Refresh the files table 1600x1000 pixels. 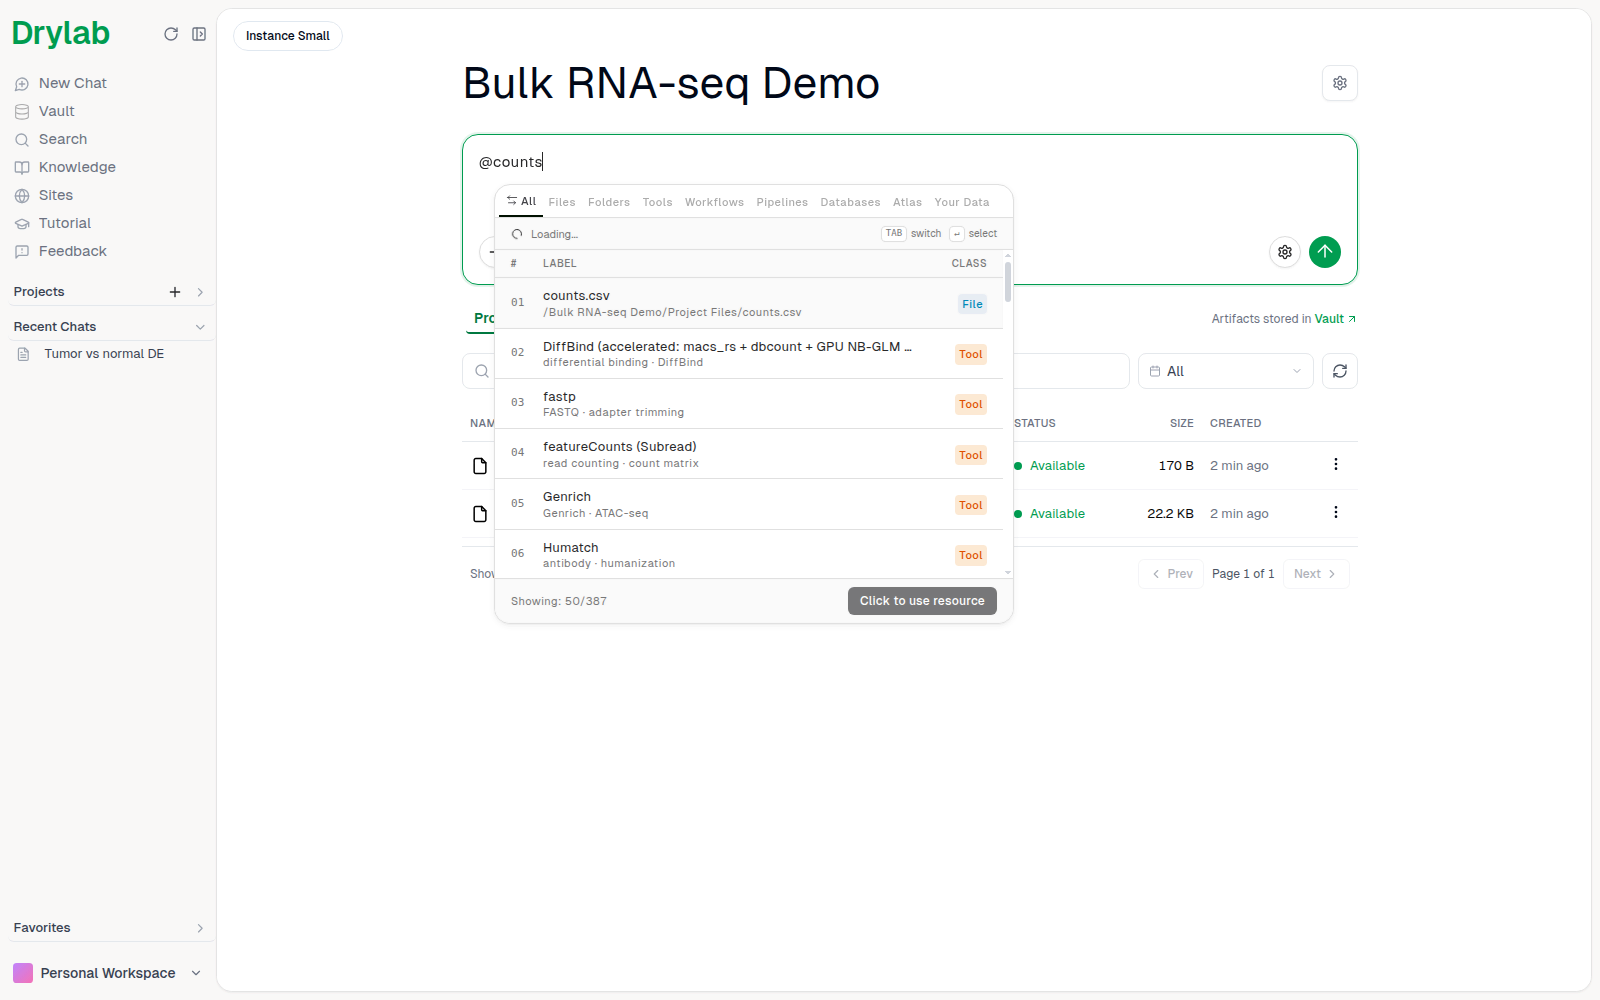pos(1340,371)
